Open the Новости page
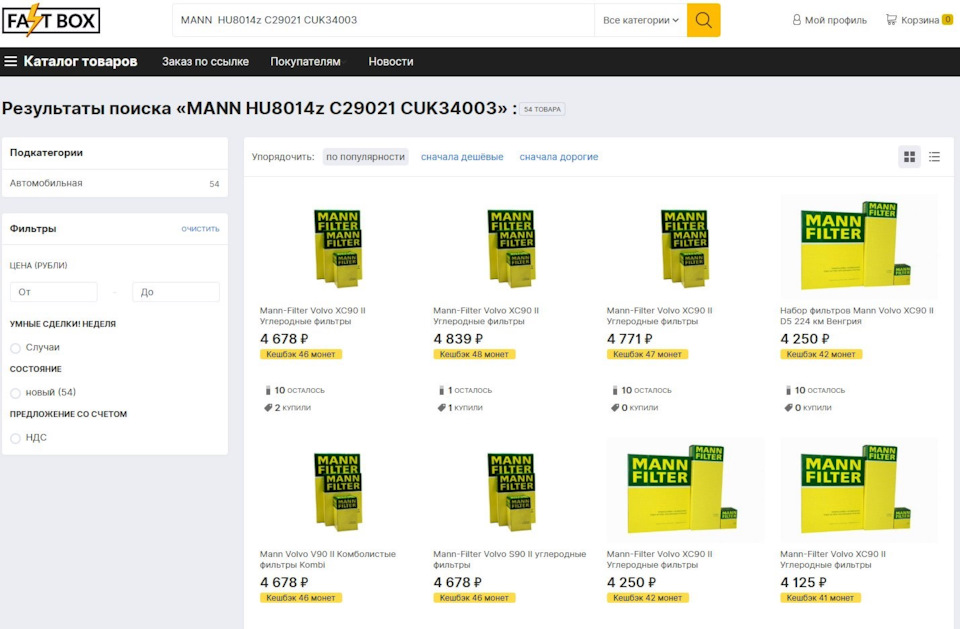Image resolution: width=960 pixels, height=629 pixels. (x=391, y=62)
